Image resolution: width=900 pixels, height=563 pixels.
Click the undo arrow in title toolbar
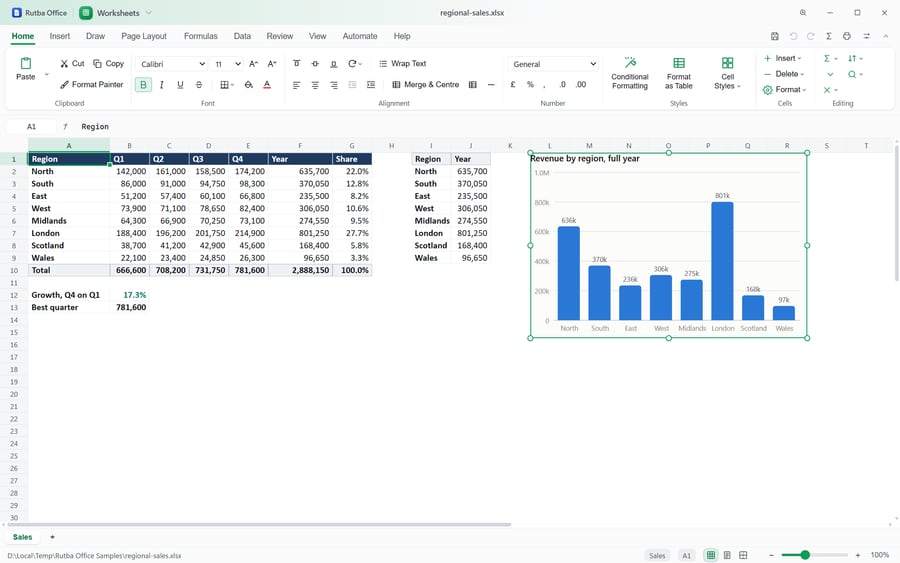click(x=793, y=36)
